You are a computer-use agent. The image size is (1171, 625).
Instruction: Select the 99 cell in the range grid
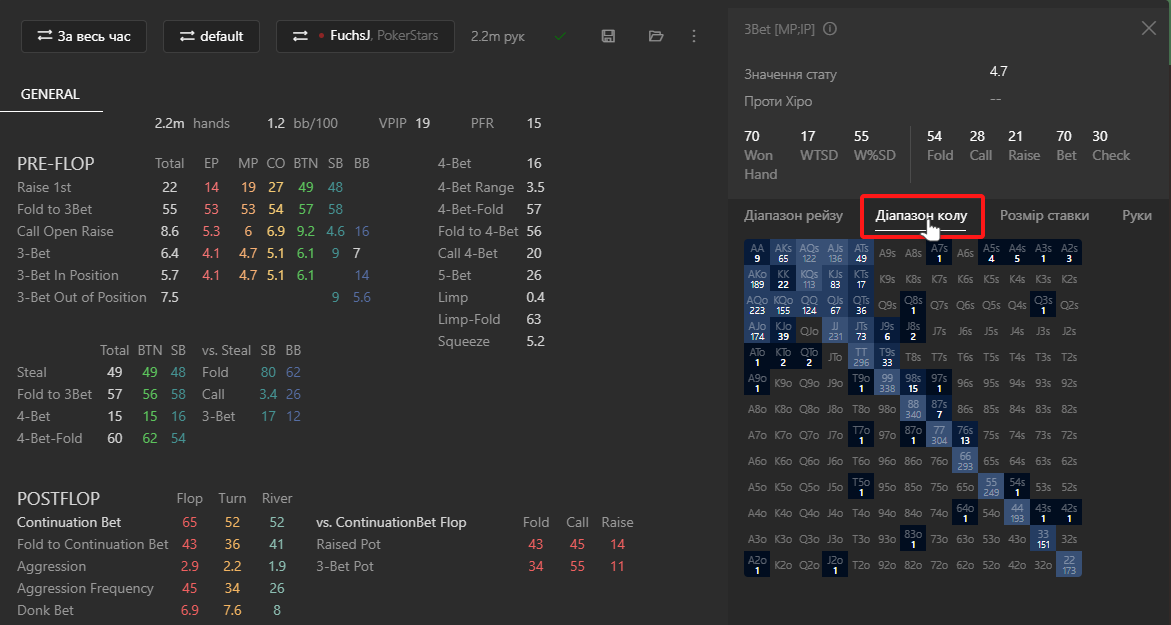[x=887, y=383]
